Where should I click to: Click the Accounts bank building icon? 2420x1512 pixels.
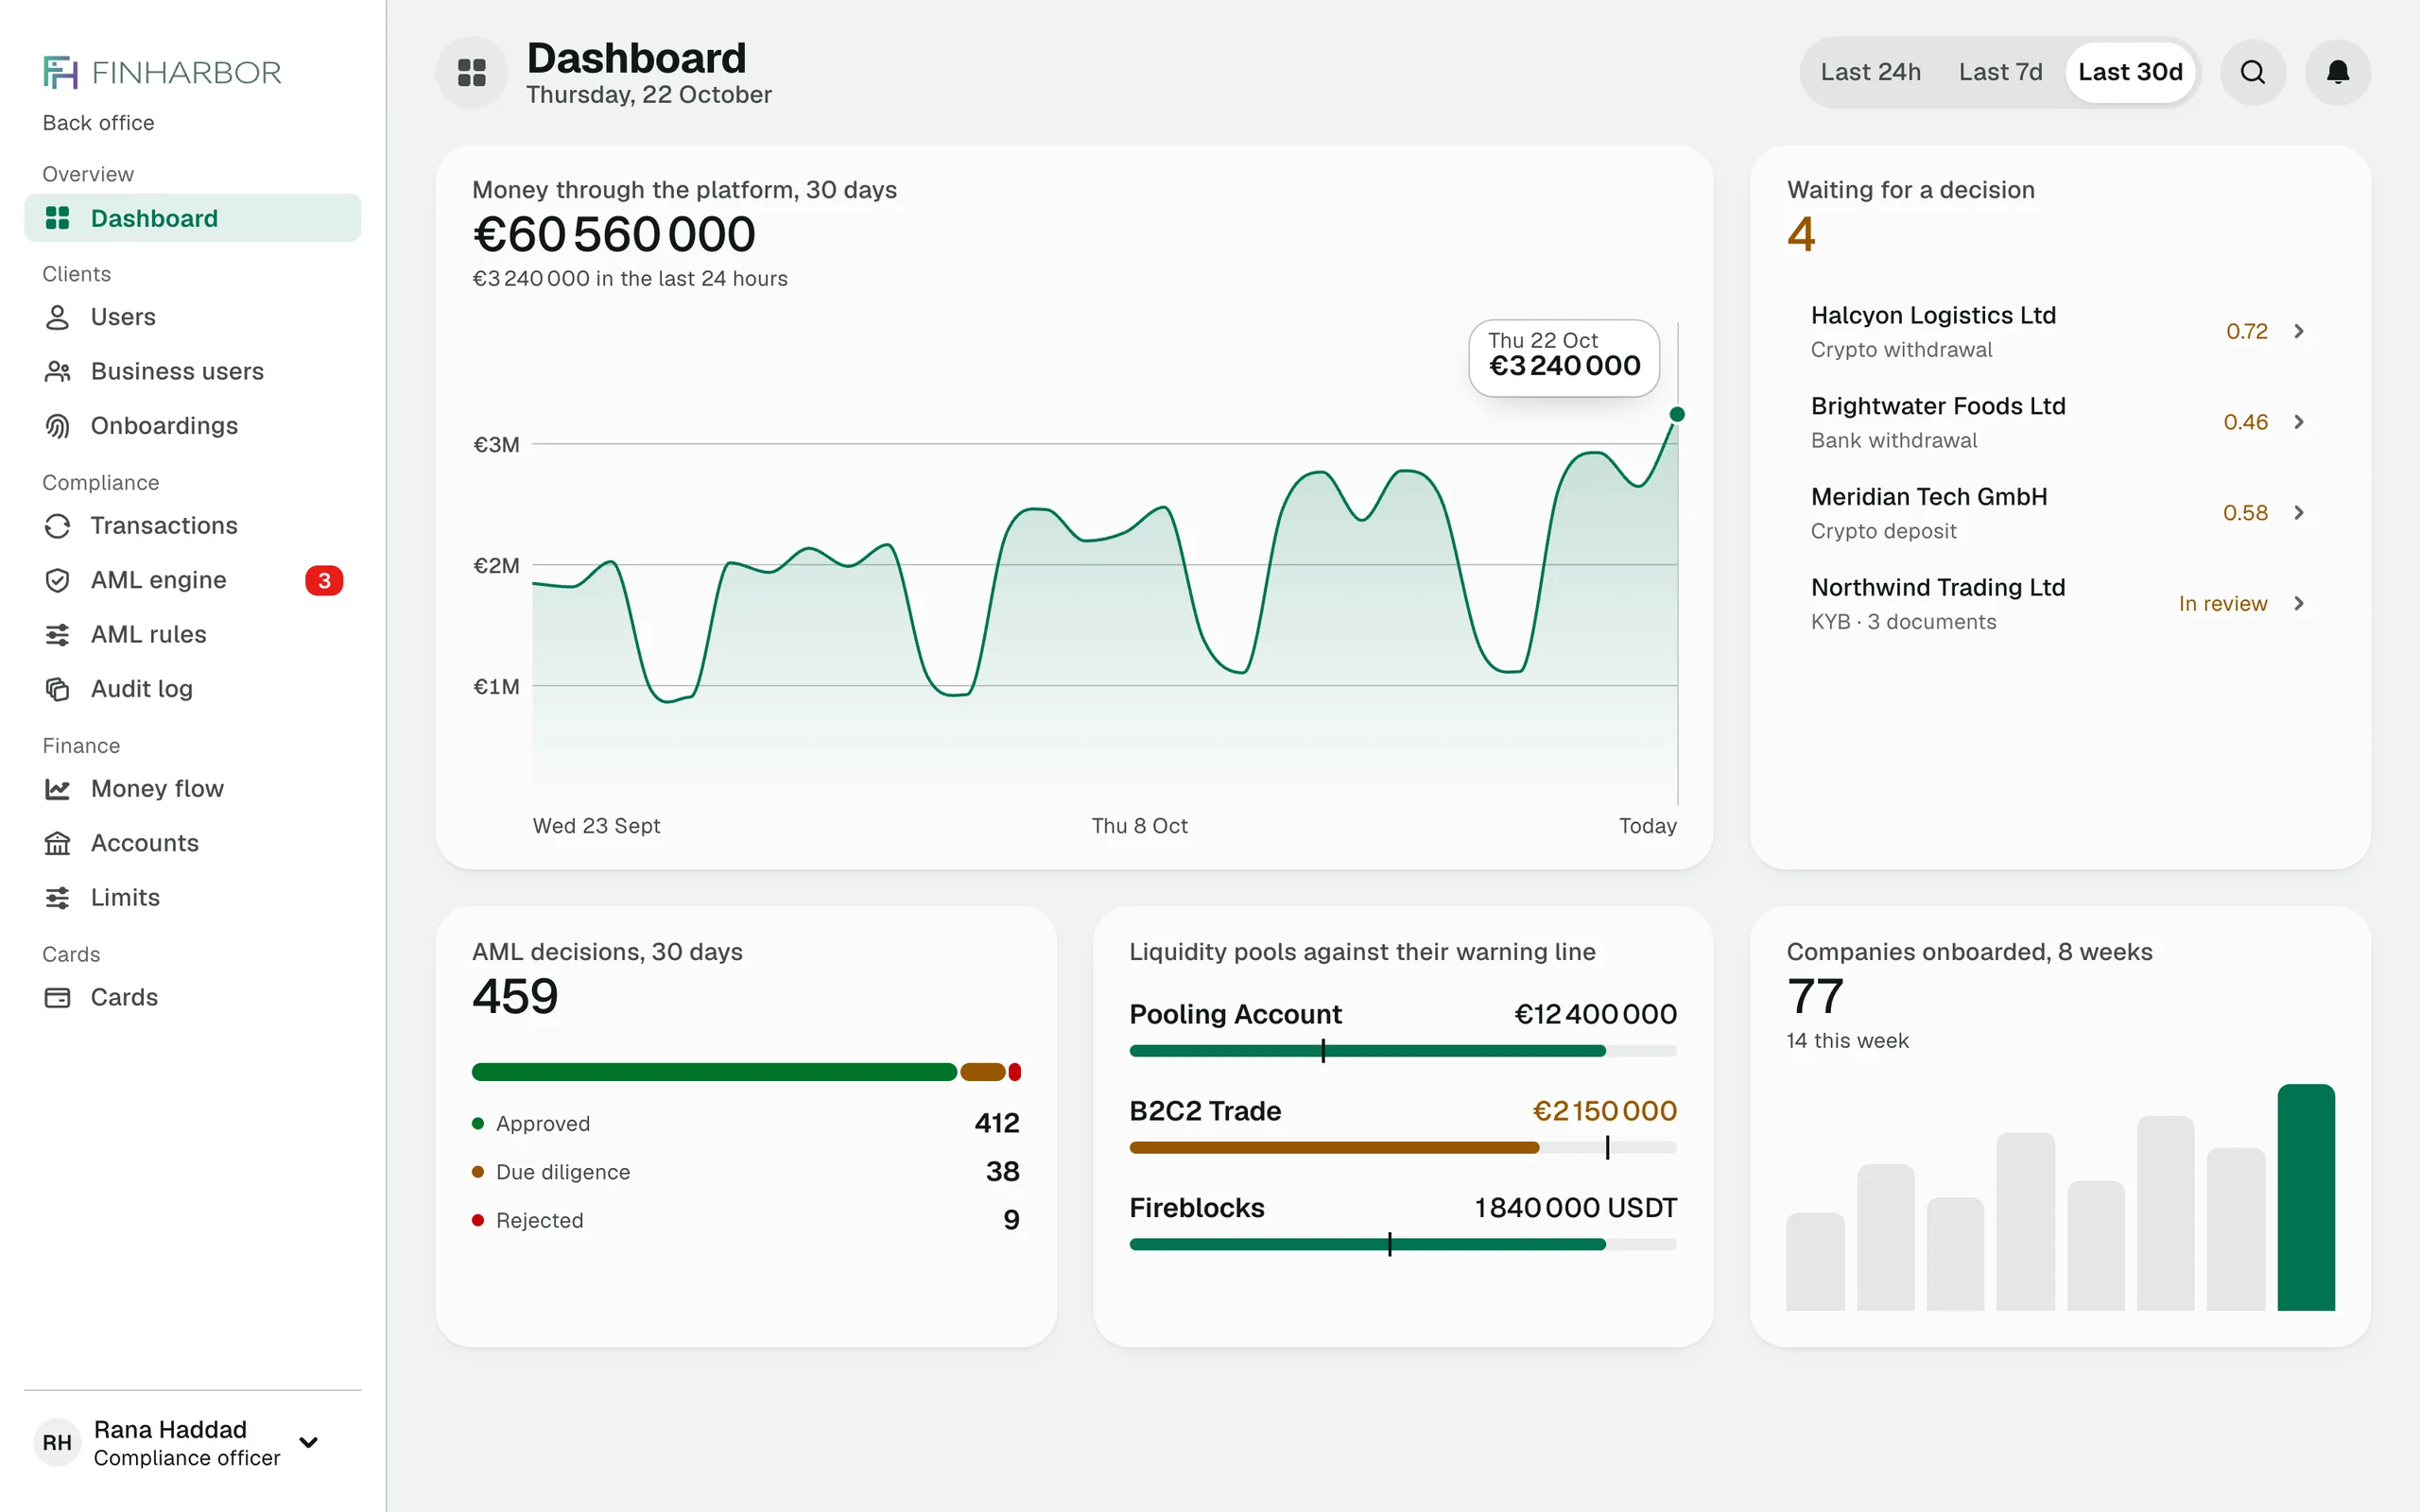click(58, 843)
